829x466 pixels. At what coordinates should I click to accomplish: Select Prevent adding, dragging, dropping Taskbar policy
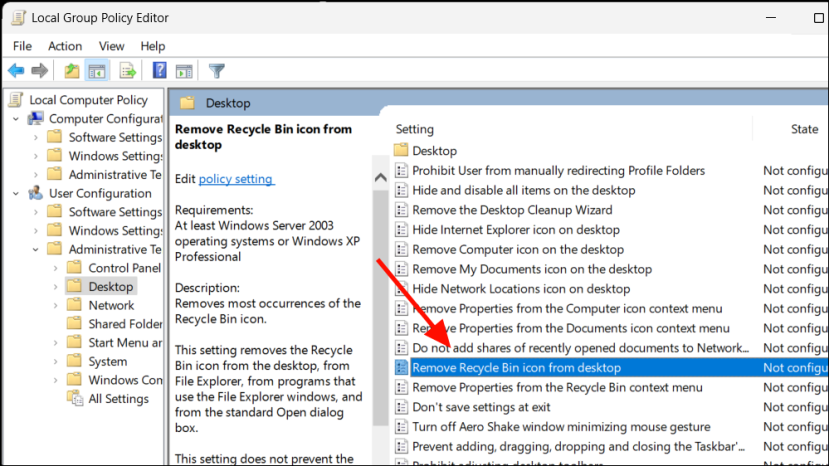(578, 446)
